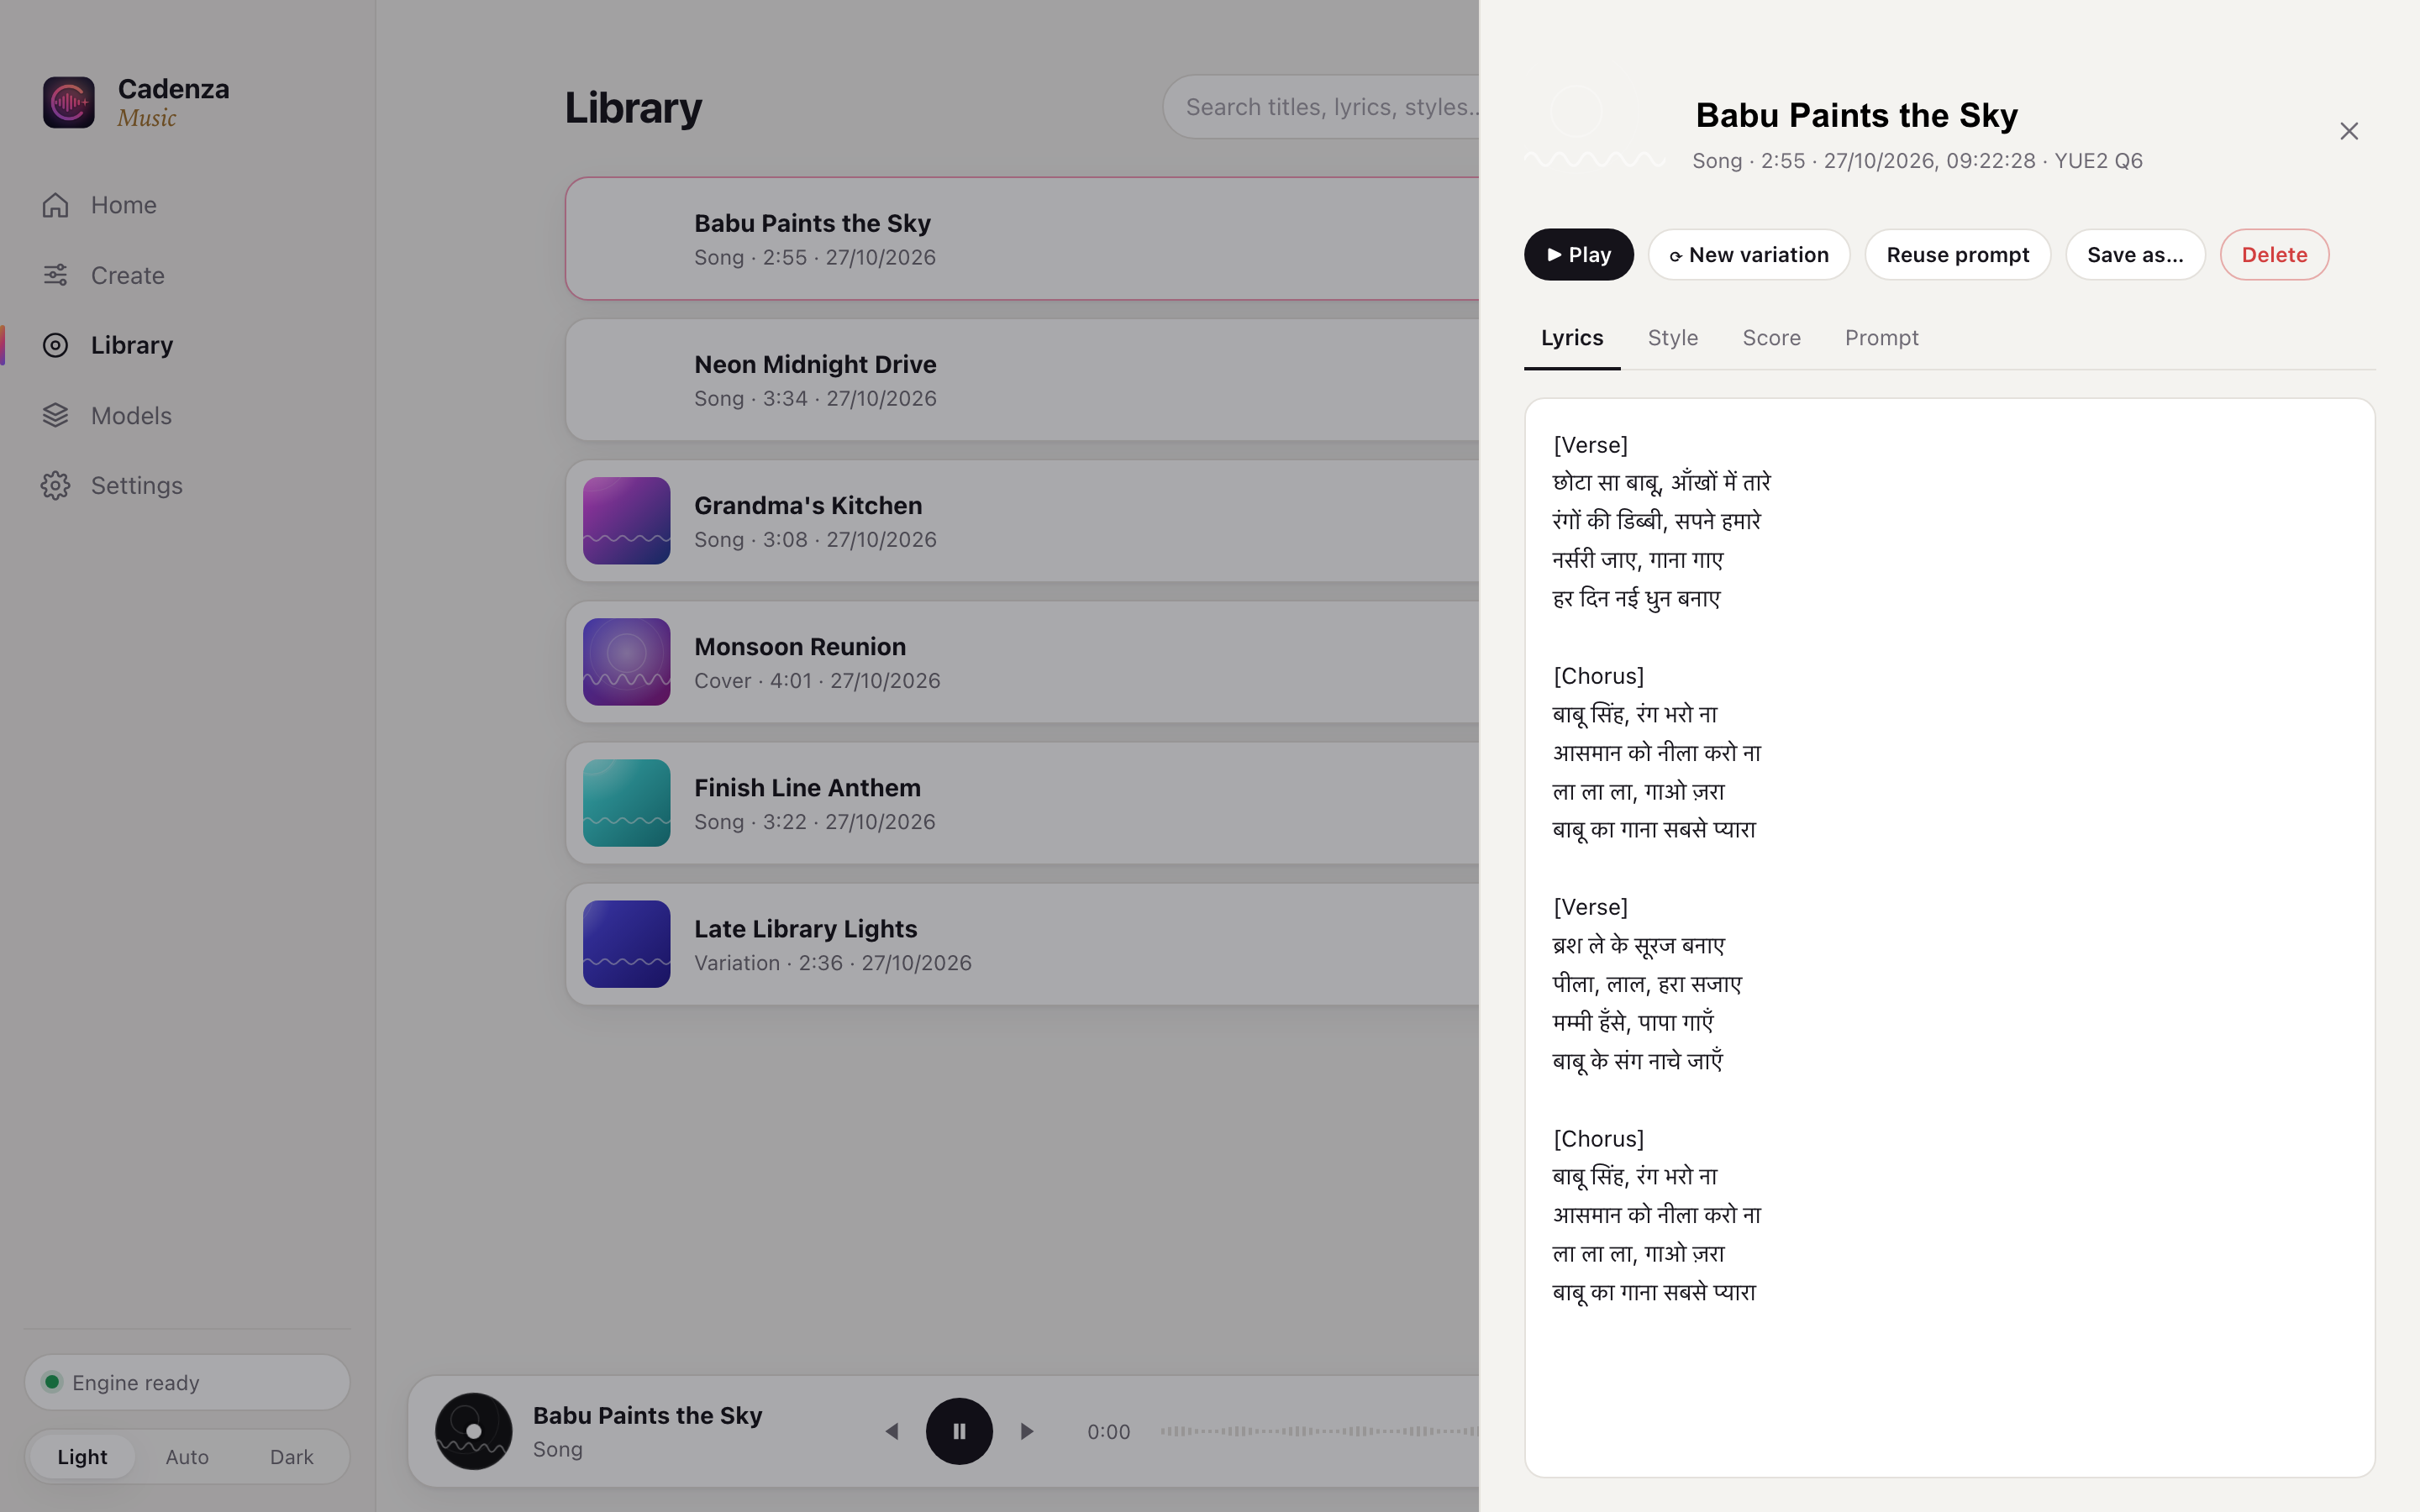The width and height of the screenshot is (2420, 1512).
Task: Switch theme to Dark mode
Action: [291, 1457]
